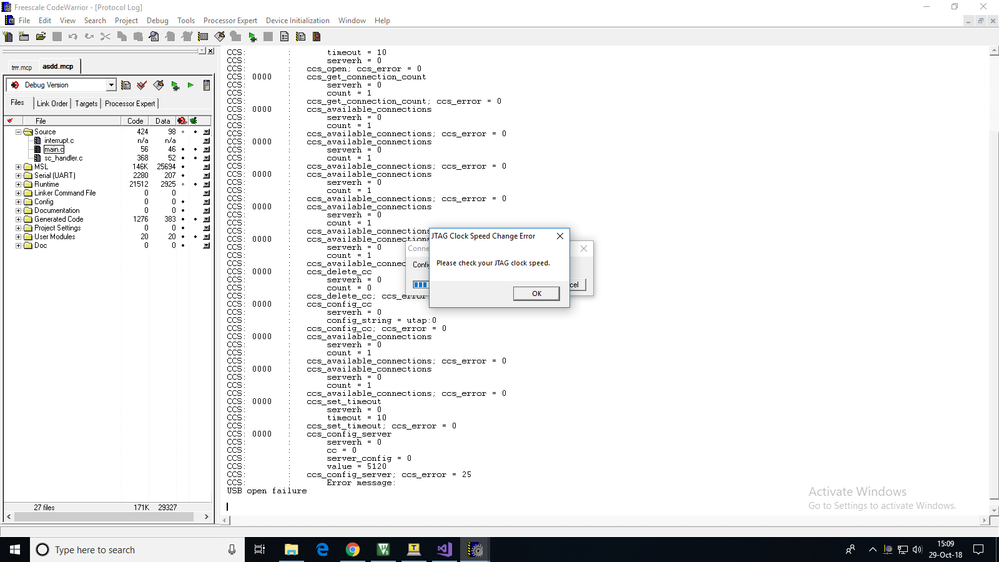
Task: Click the Debug icon in main toolbar
Action: (x=252, y=37)
